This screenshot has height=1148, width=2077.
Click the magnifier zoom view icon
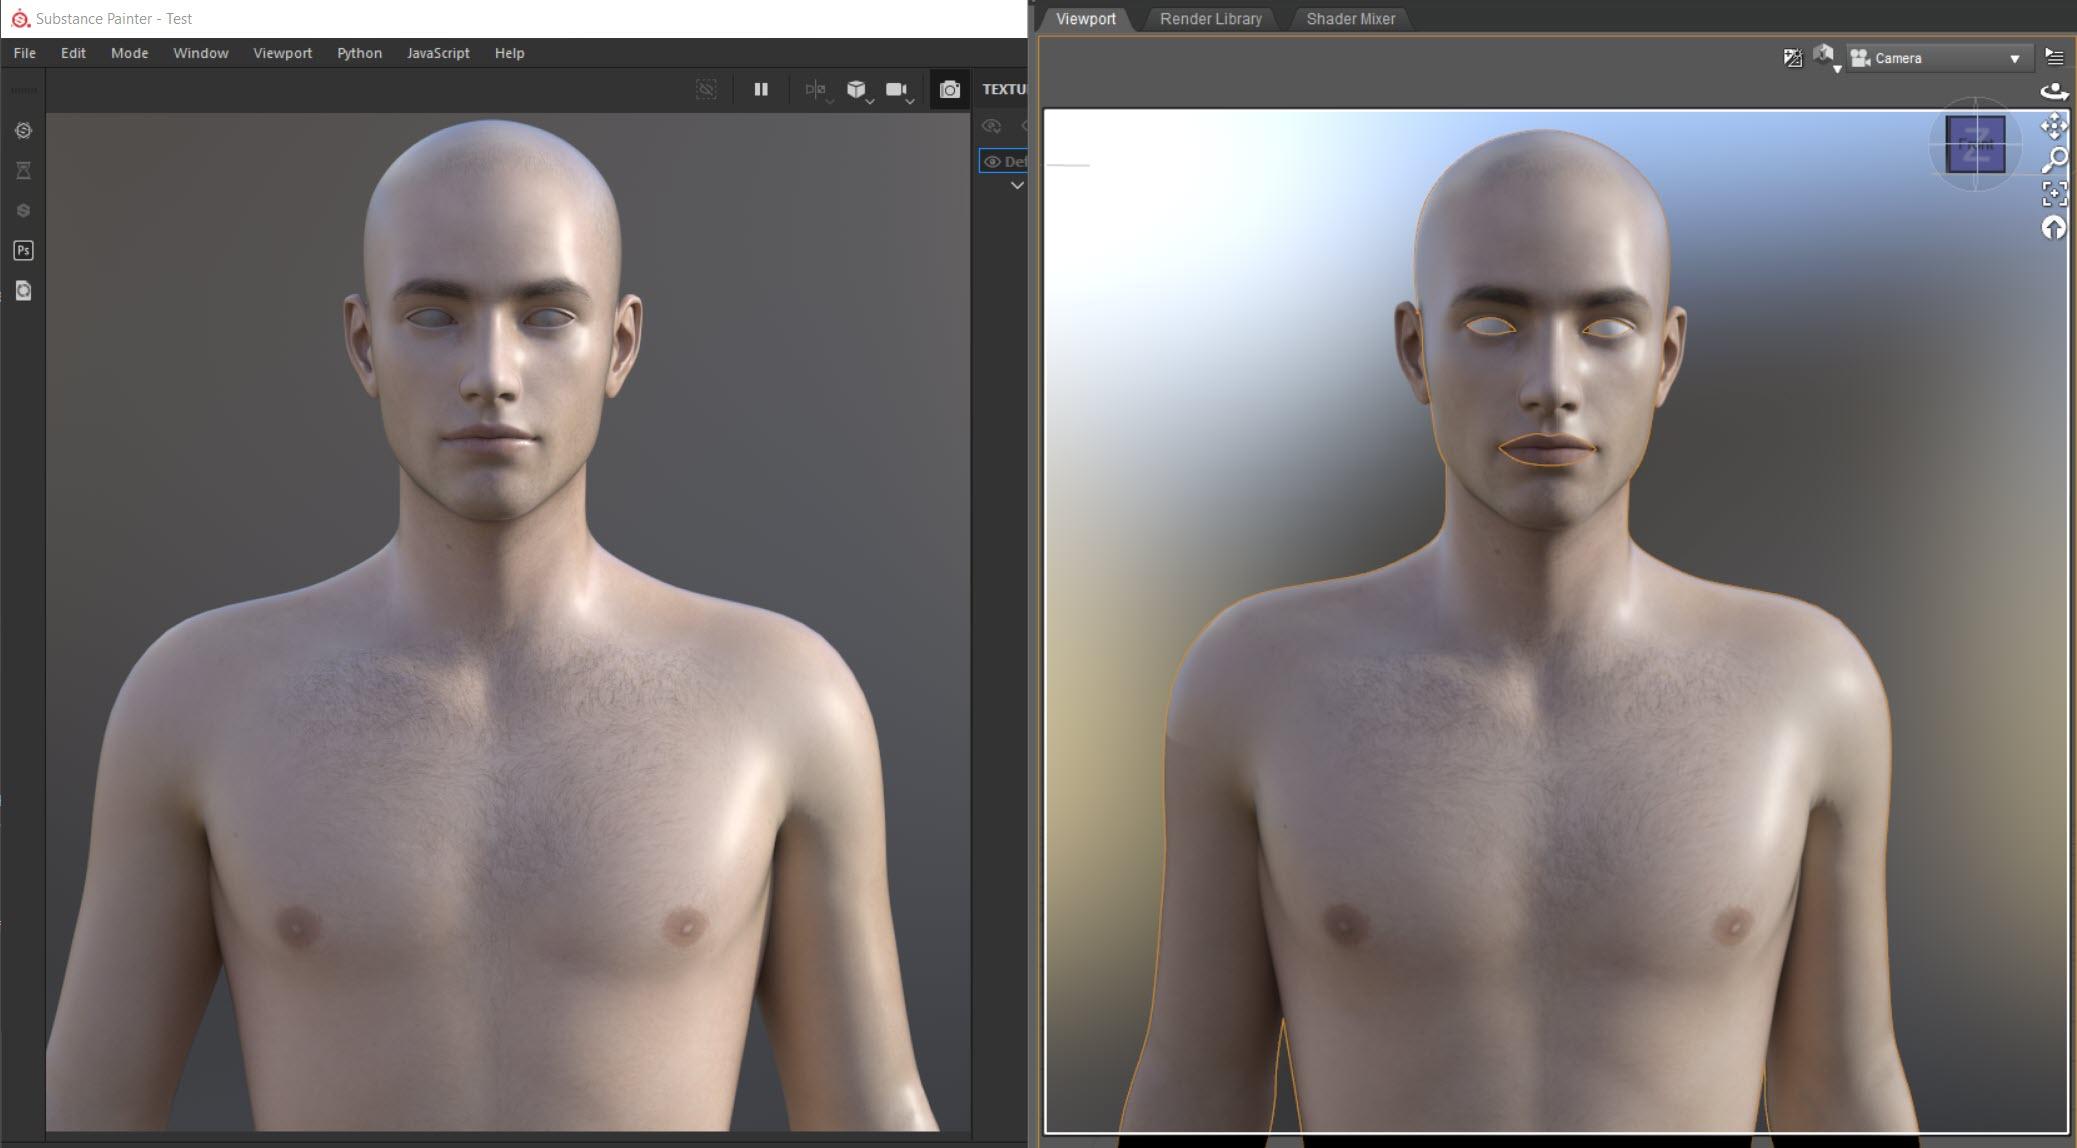point(2053,159)
